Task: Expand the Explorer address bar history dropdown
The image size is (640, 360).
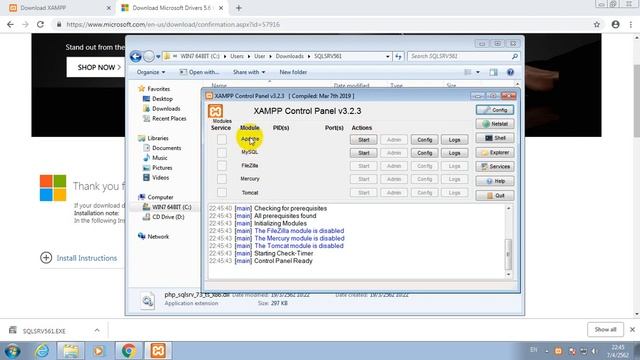Action: (x=388, y=56)
